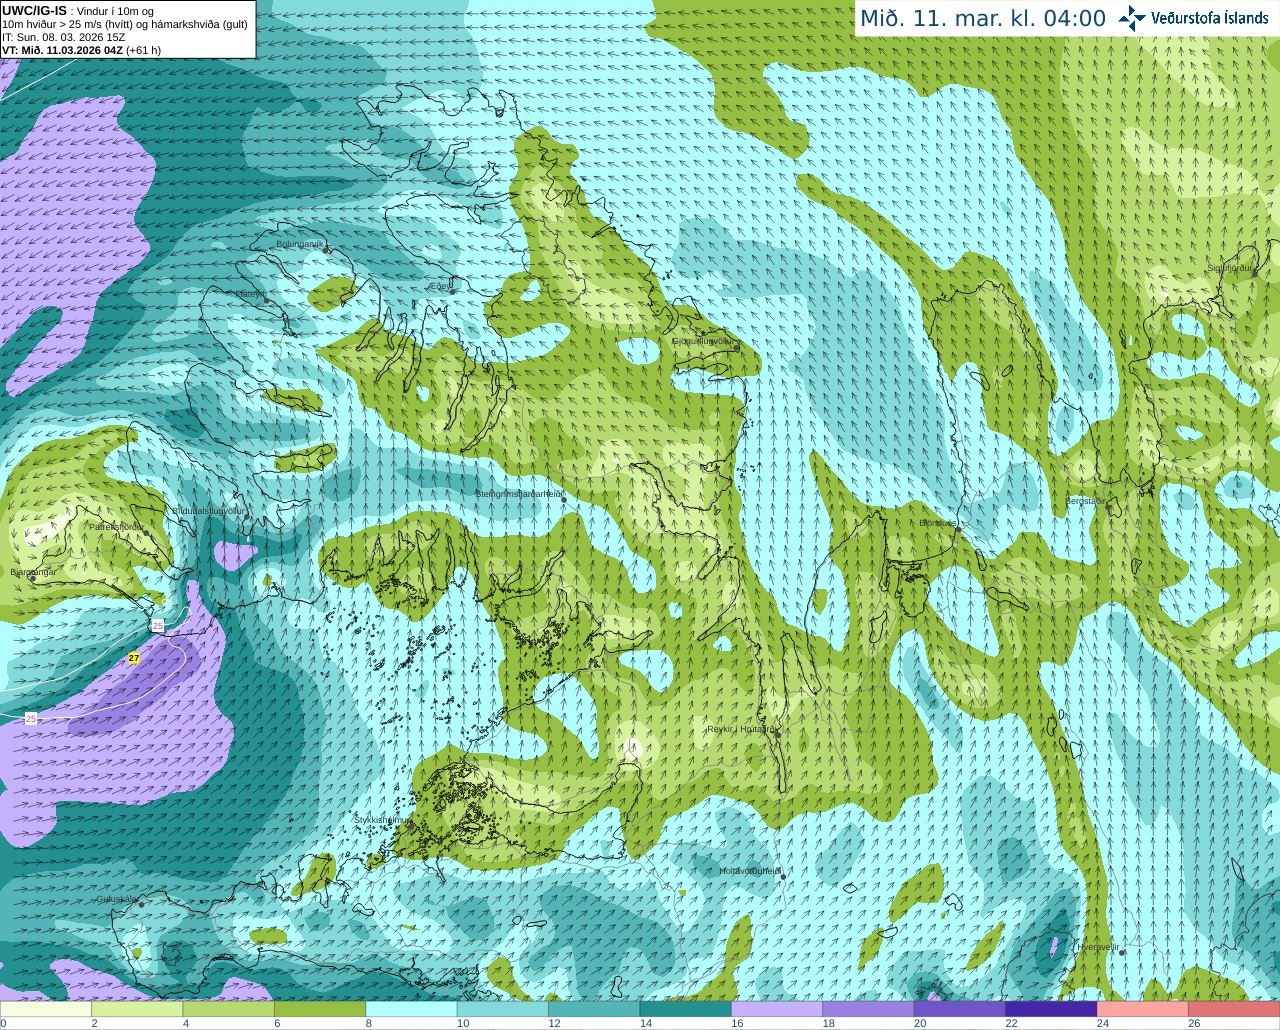Click the Holtavörðuheiði station label
Viewport: 1280px width, 1030px height.
tap(749, 871)
